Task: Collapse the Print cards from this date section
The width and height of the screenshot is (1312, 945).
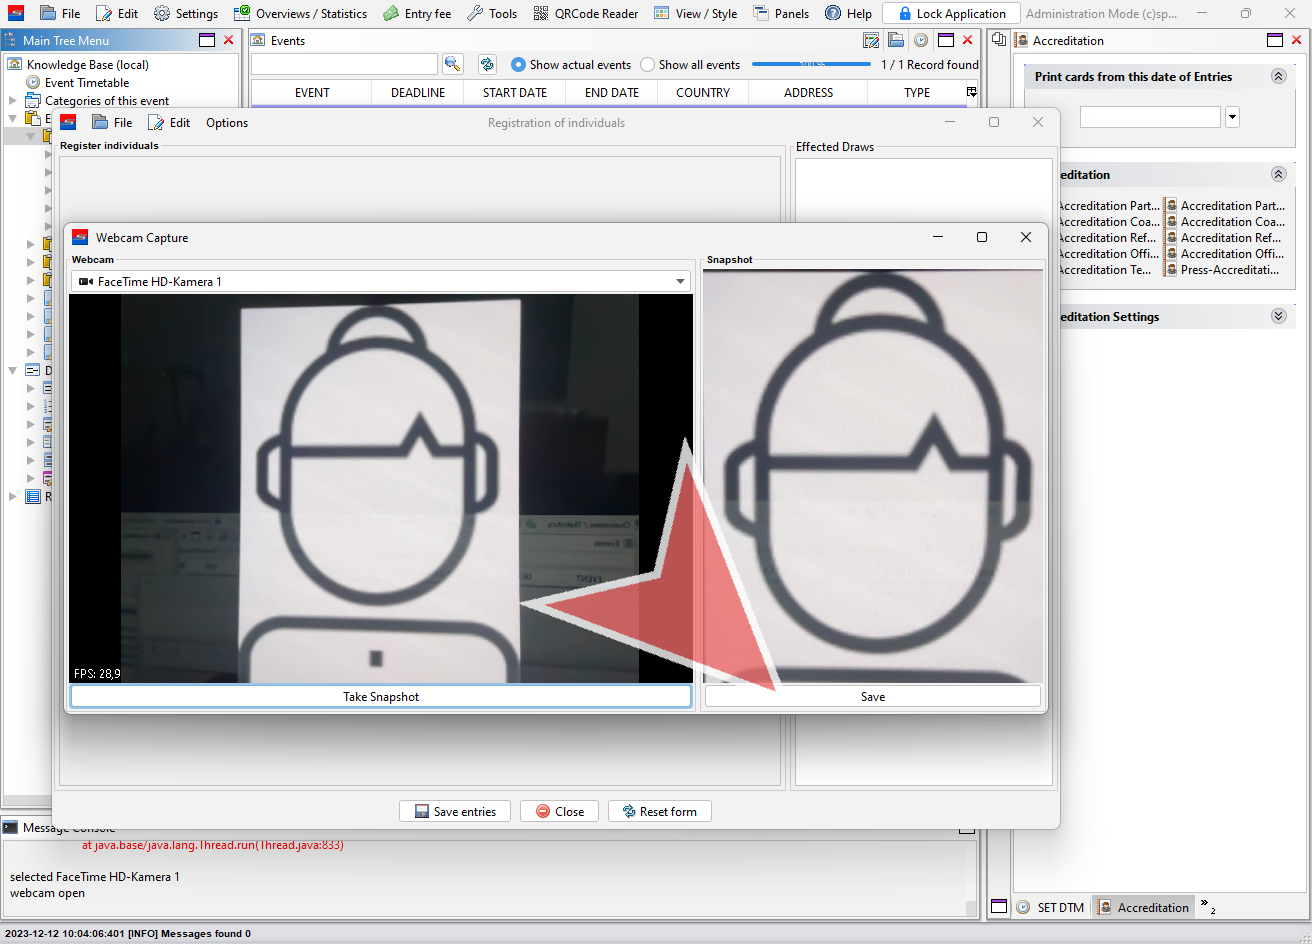Action: click(1277, 77)
